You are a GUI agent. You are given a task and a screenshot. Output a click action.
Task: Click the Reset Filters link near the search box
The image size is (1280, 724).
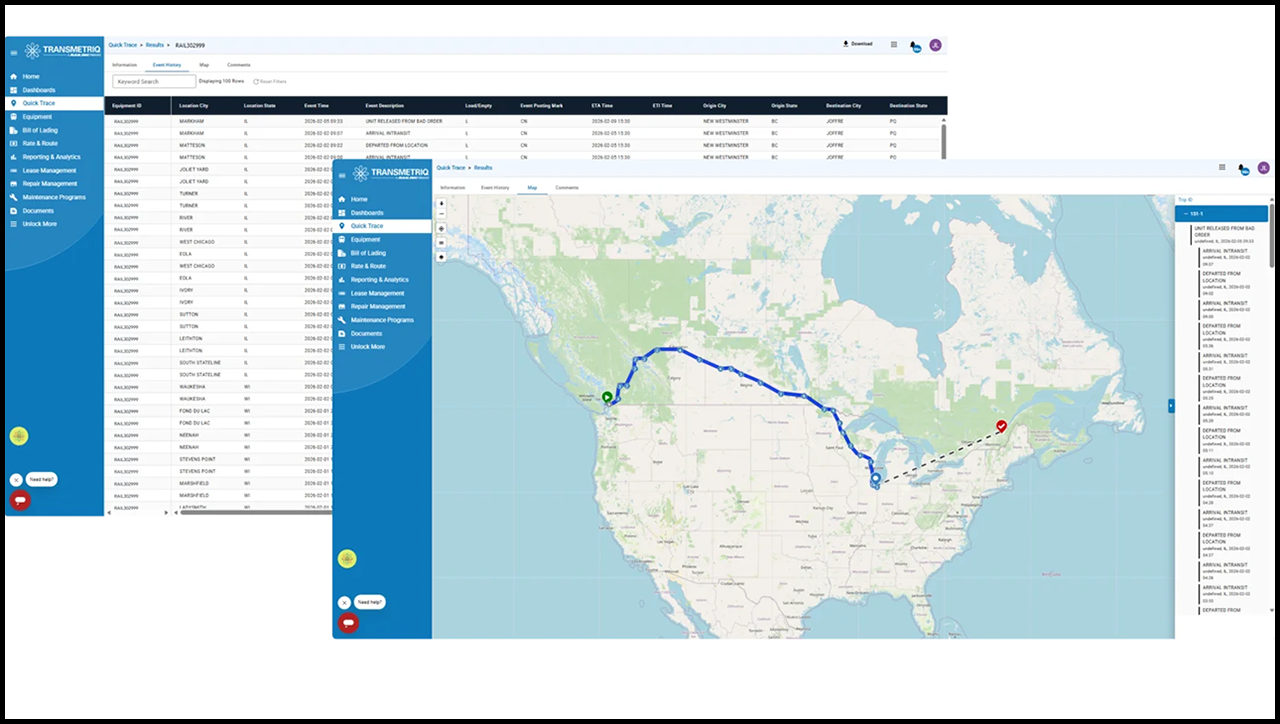click(x=270, y=81)
